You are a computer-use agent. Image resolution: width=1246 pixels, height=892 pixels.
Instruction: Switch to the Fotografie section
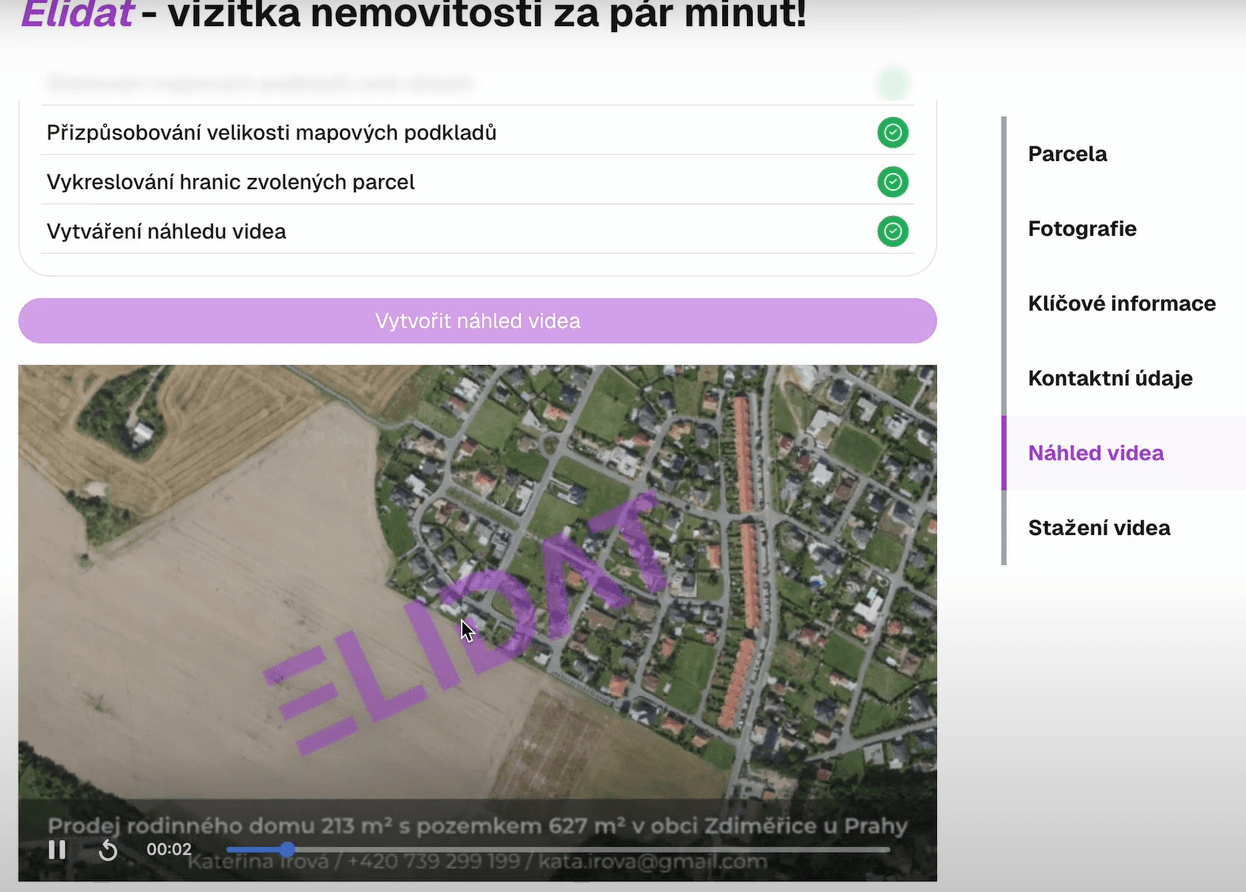[1082, 228]
